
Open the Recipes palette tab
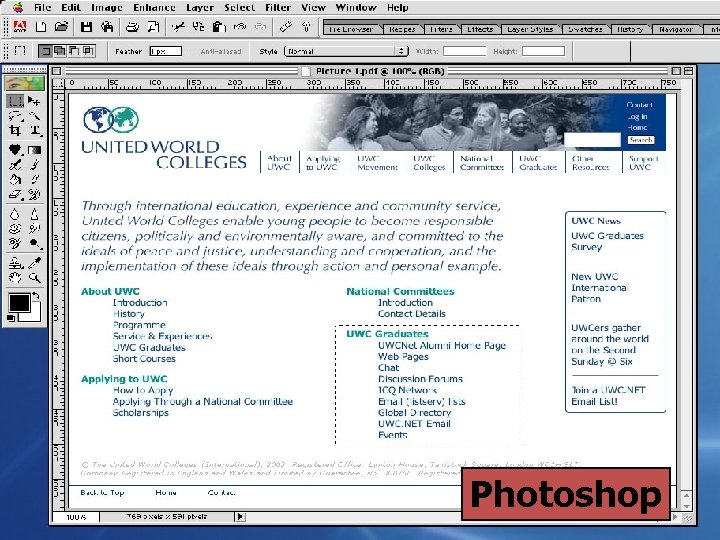pyautogui.click(x=402, y=29)
